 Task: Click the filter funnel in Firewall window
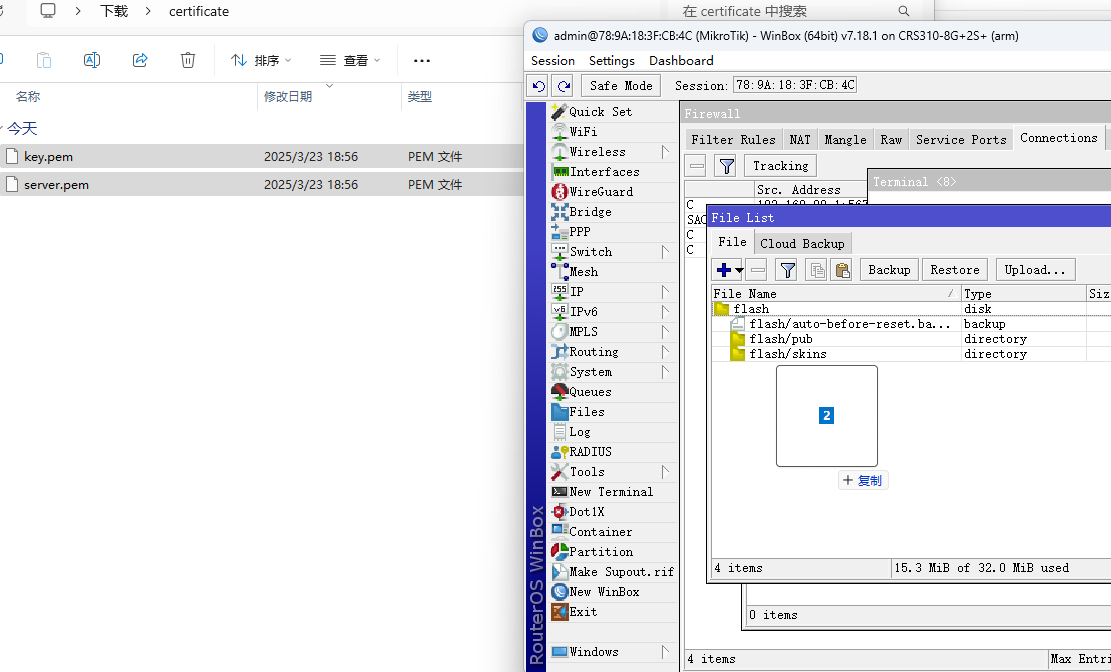coord(726,166)
